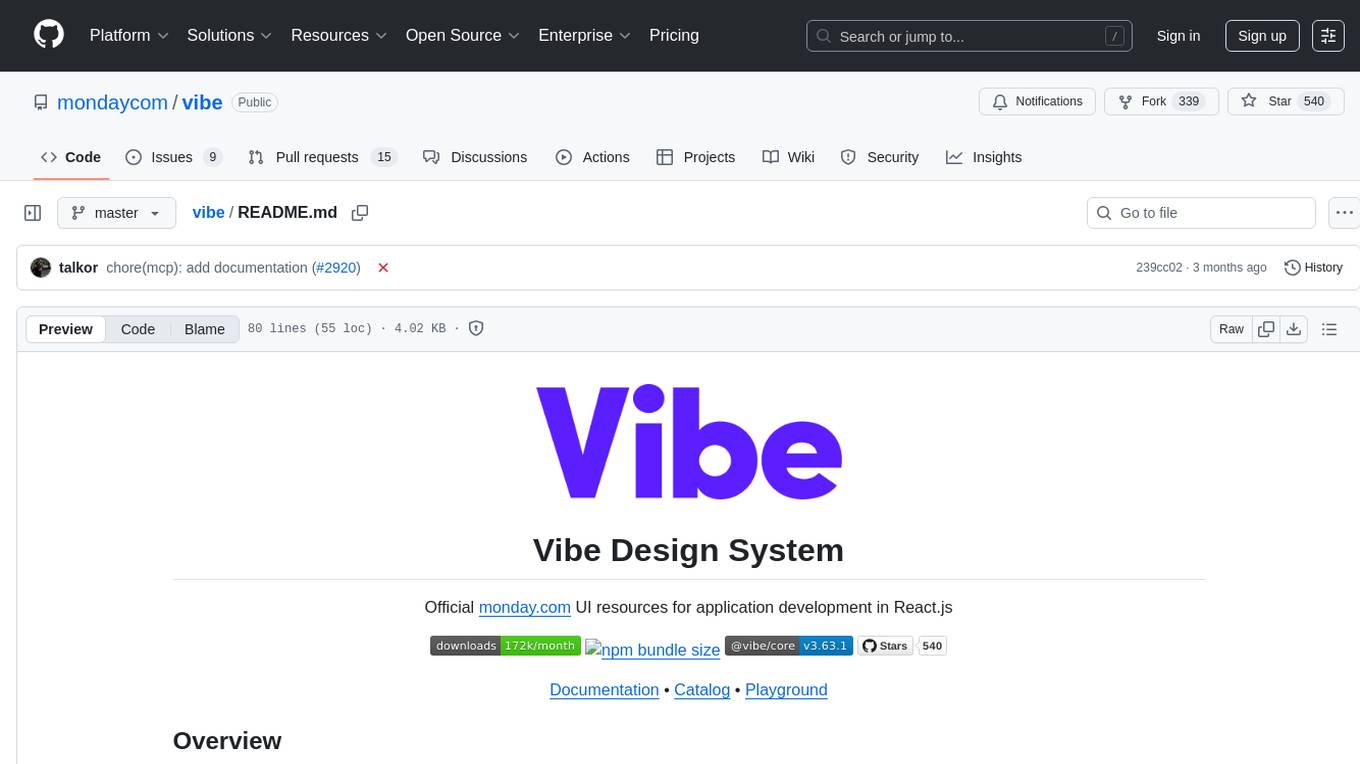Viewport: 1360px width, 764px height.
Task: Select the Preview view
Action: coord(66,329)
